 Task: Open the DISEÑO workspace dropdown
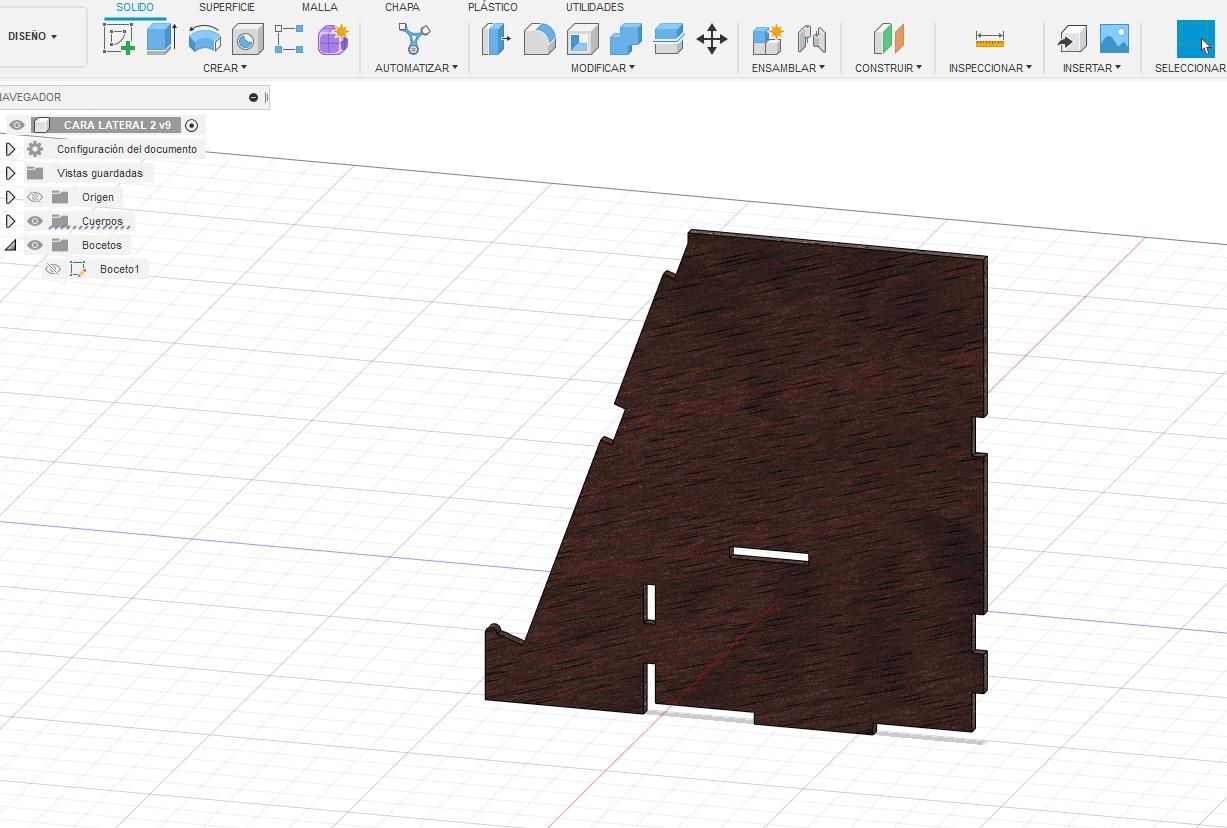click(x=33, y=36)
